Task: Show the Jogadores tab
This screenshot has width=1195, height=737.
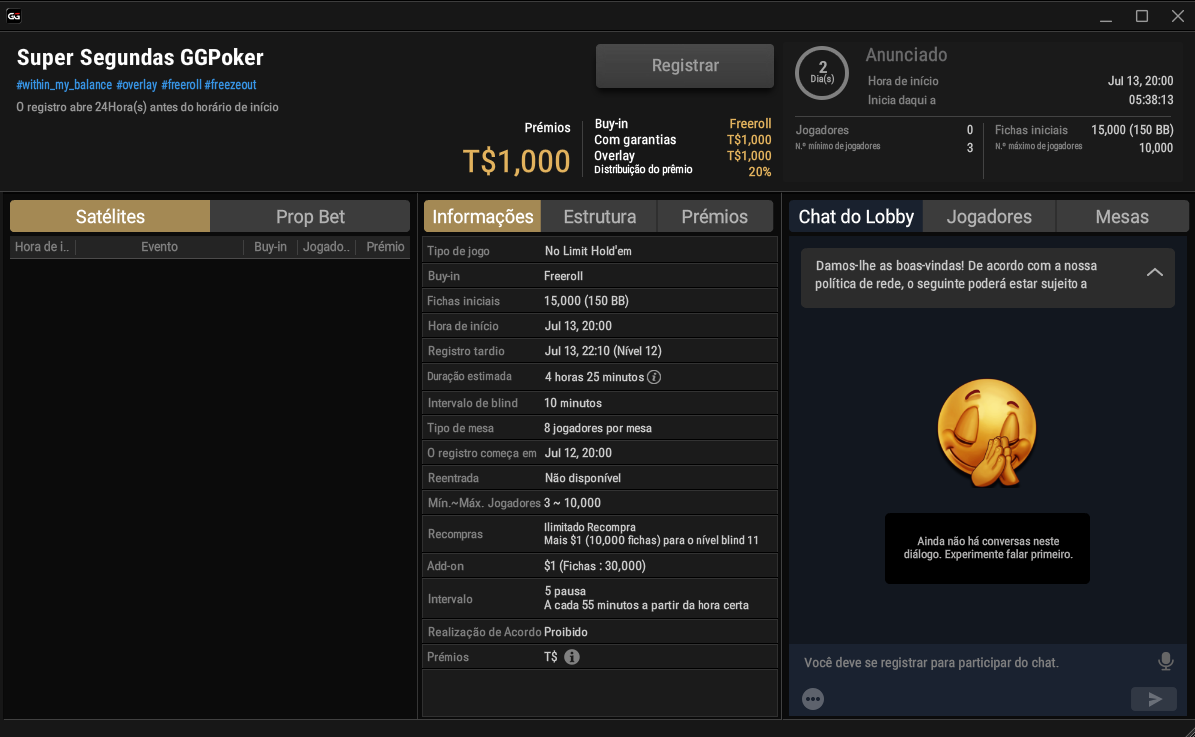Action: click(x=989, y=216)
